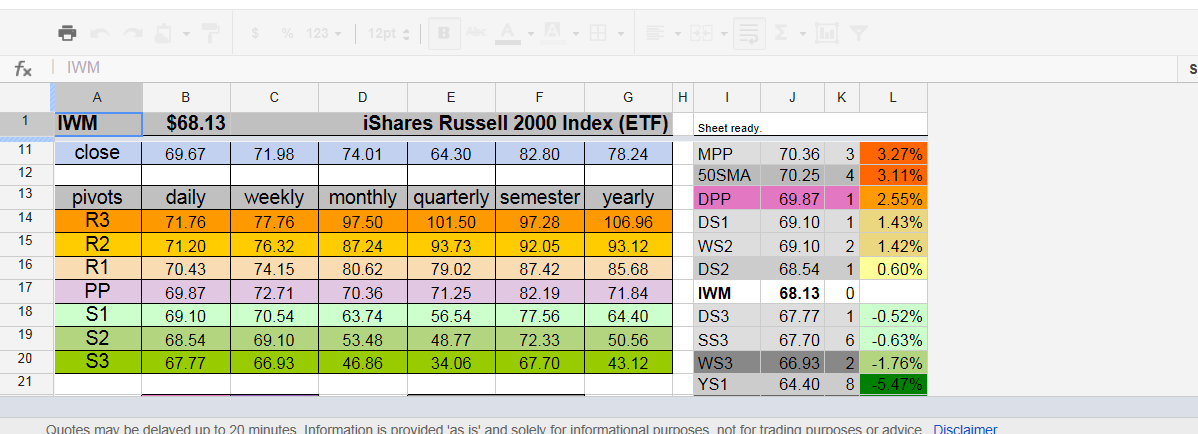Select column L header

(x=893, y=97)
